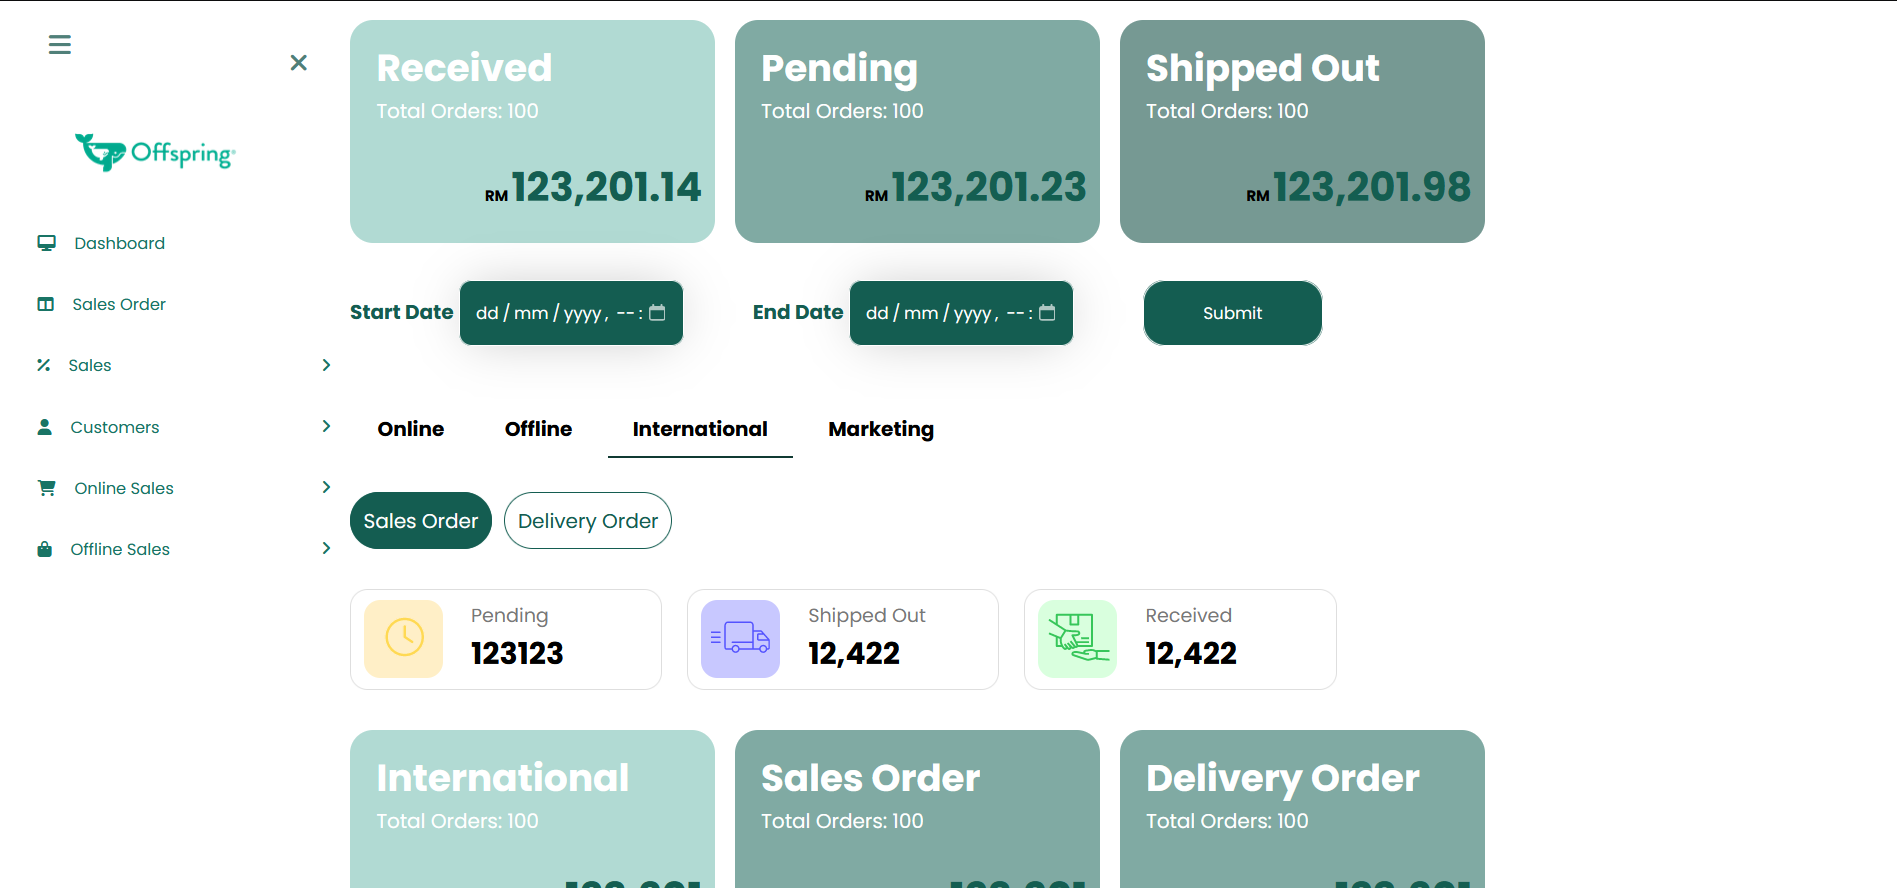
Task: Click the Customers person icon
Action: point(45,427)
